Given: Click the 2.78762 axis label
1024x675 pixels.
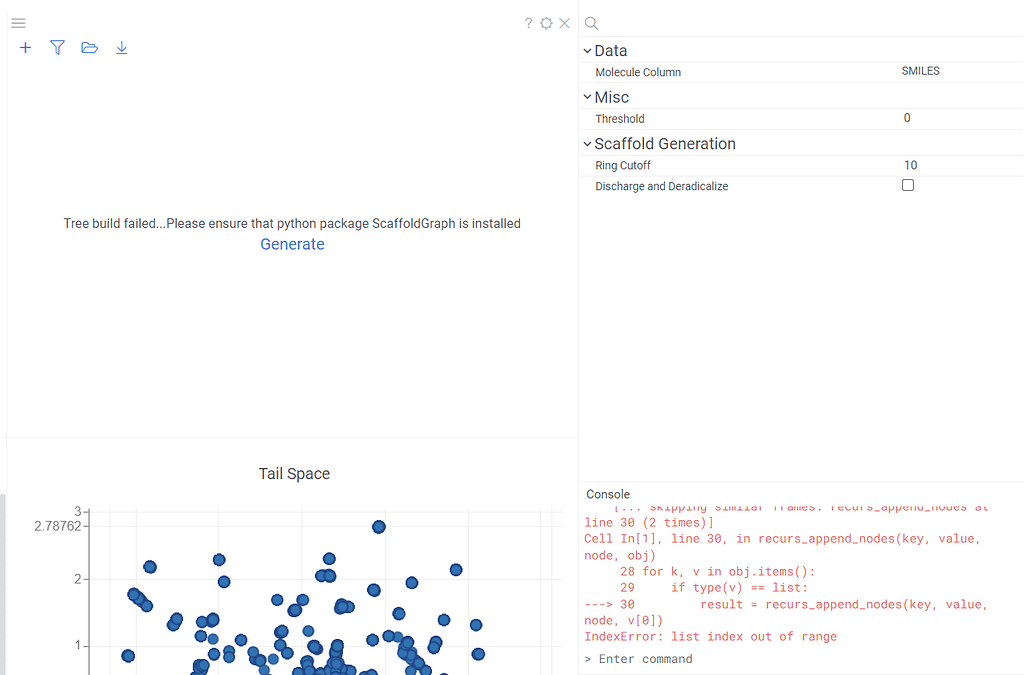Looking at the screenshot, I should tap(57, 526).
